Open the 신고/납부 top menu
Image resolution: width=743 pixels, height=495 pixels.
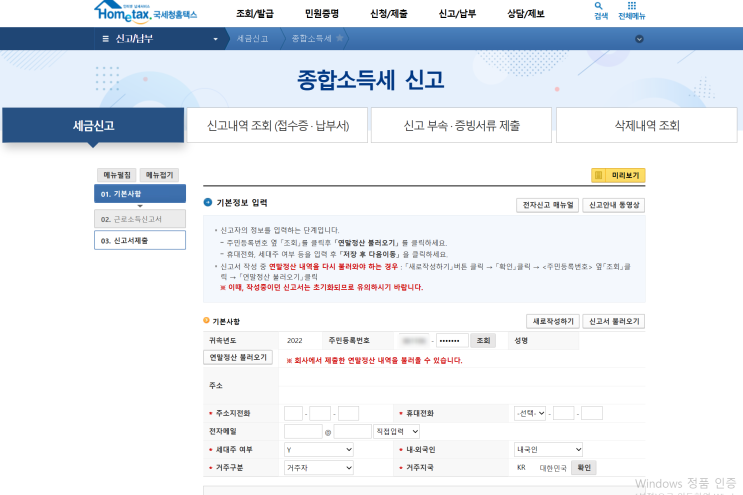(x=457, y=14)
